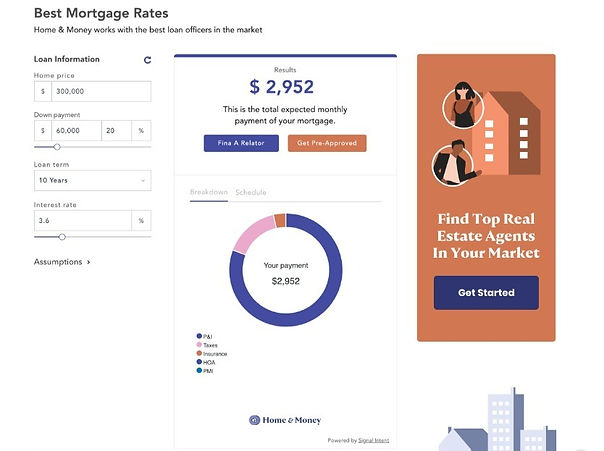Click the orange building illustration
Screen dimensions: 604x451
point(507,133)
